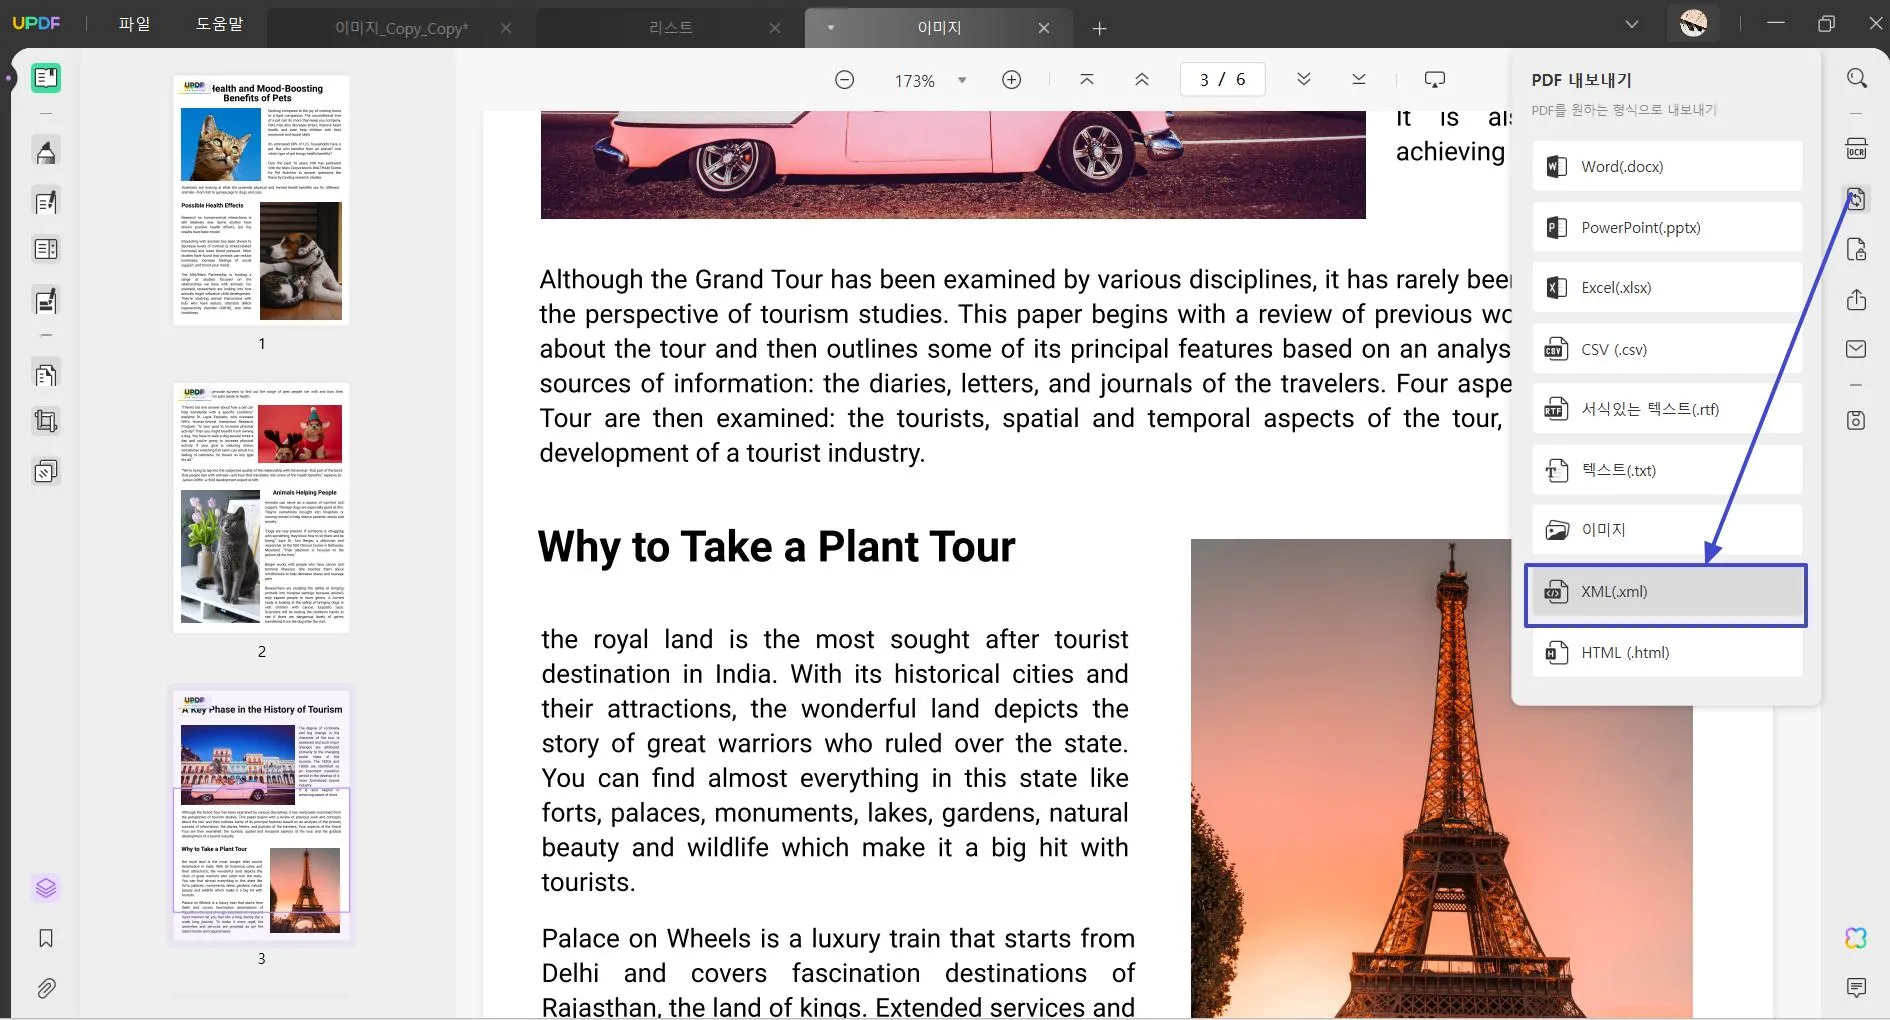
Task: Export as 이미지
Action: [x=1667, y=530]
